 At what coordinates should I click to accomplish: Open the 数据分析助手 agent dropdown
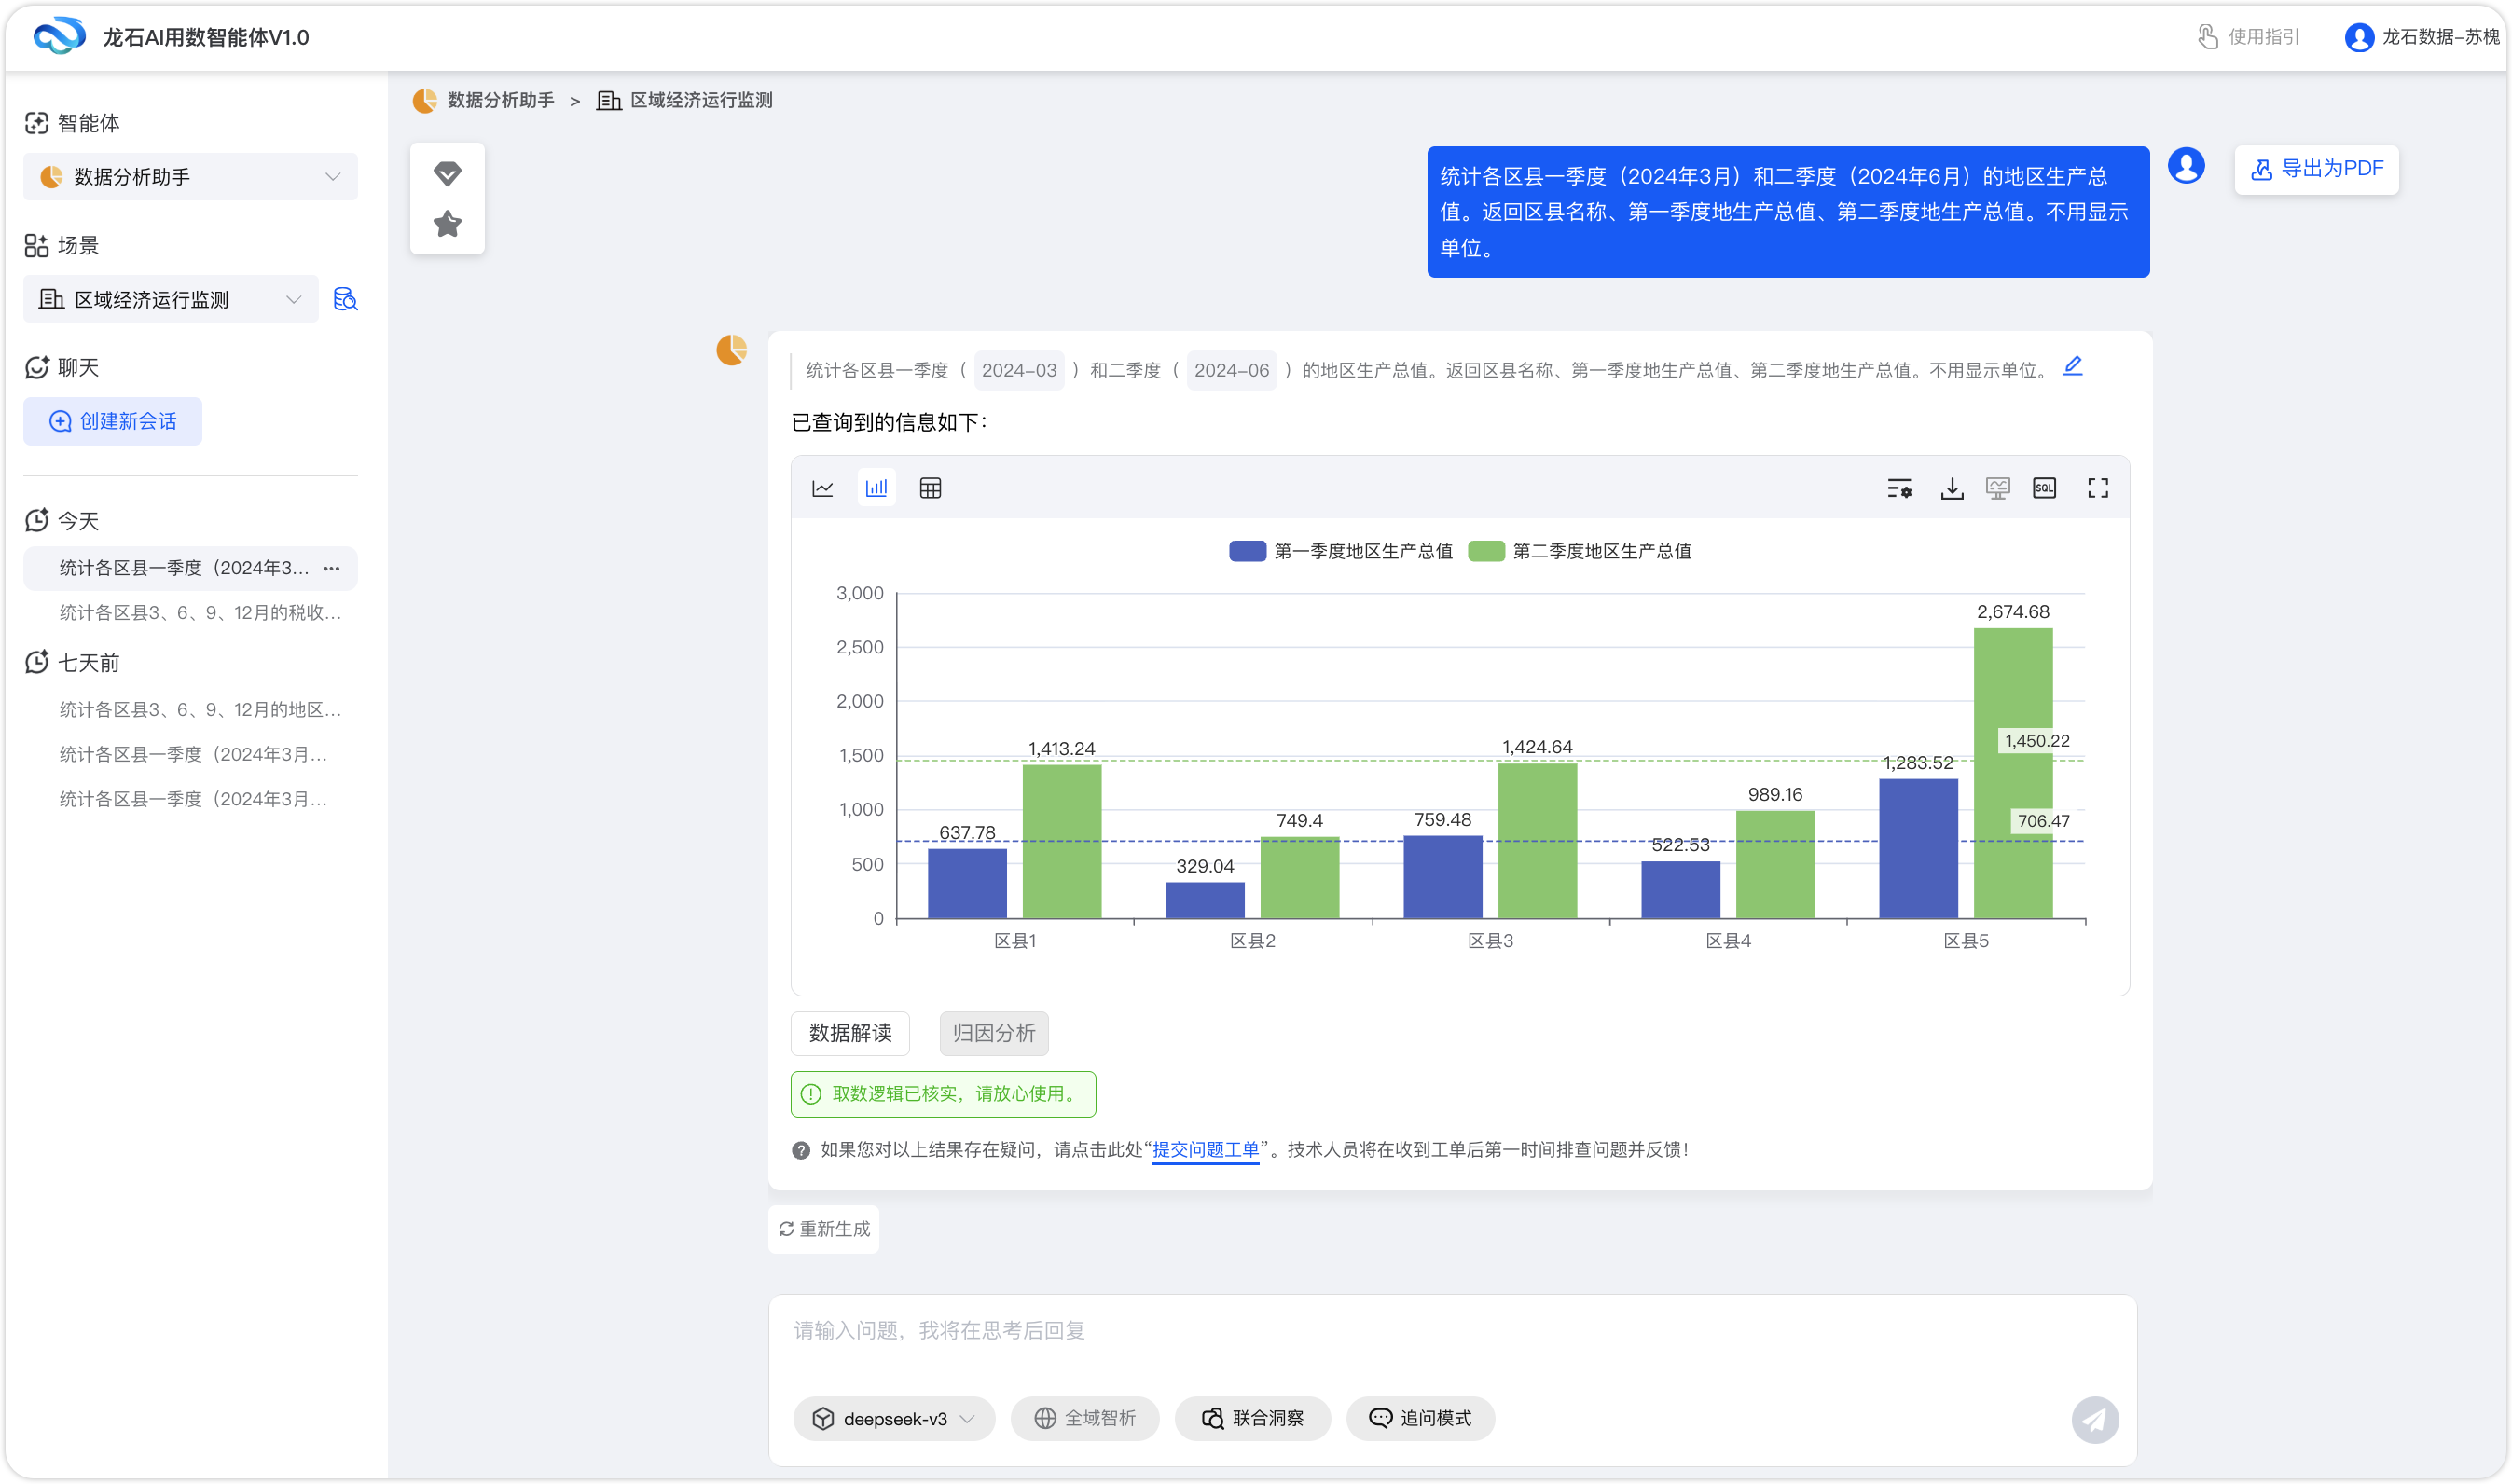point(190,177)
